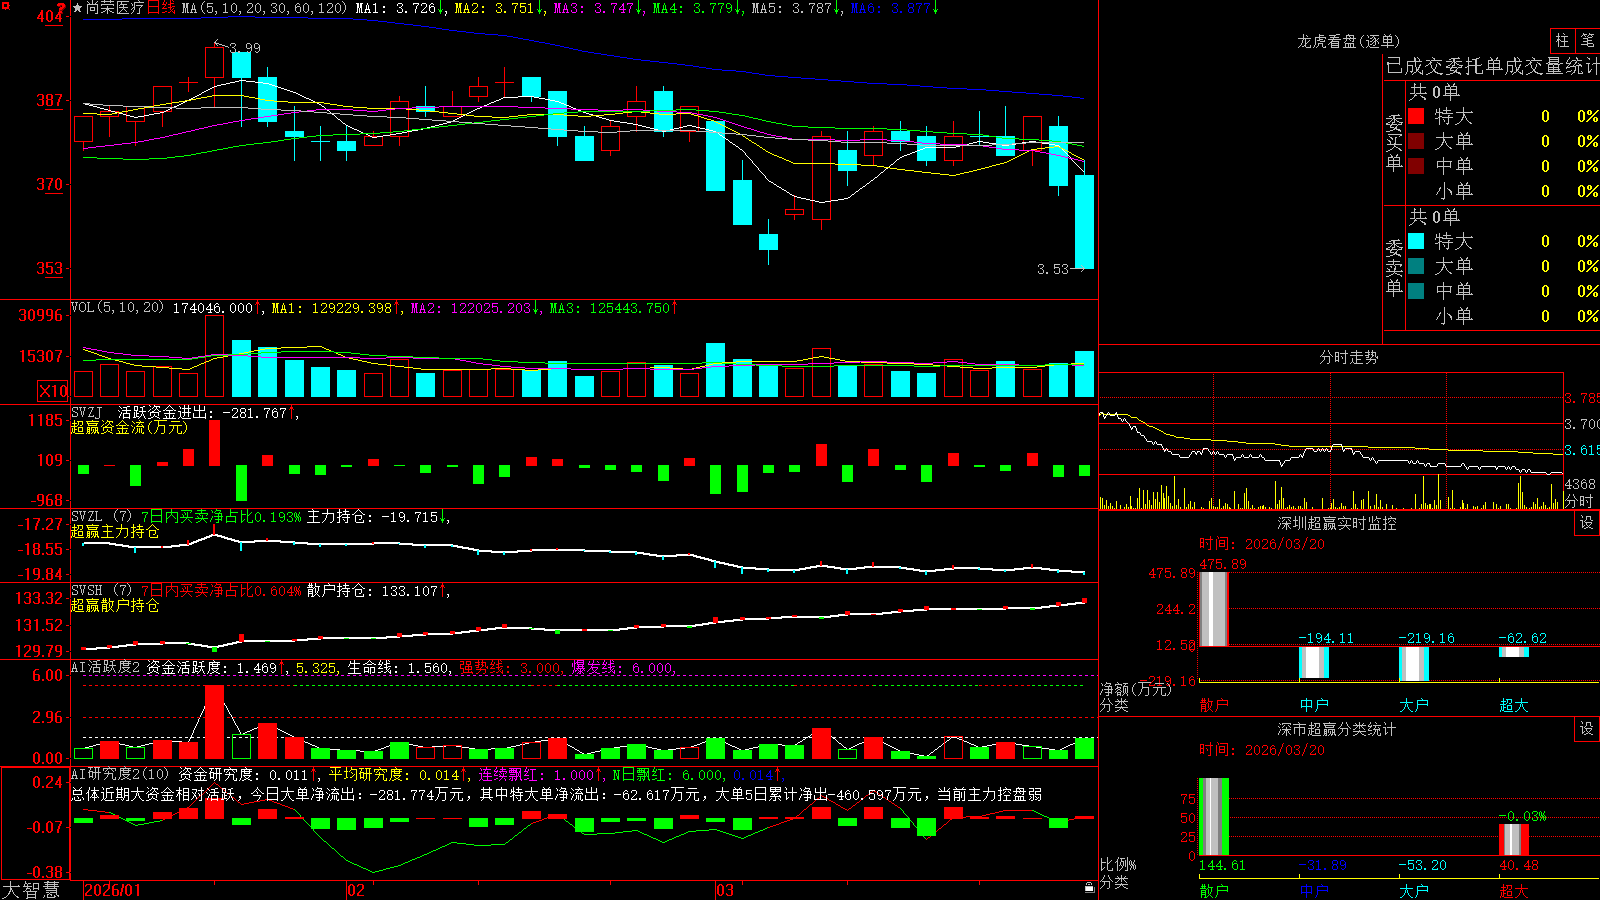The width and height of the screenshot is (1600, 900).
Task: Click the 散户 green bar valued 144.61
Action: tap(1213, 817)
